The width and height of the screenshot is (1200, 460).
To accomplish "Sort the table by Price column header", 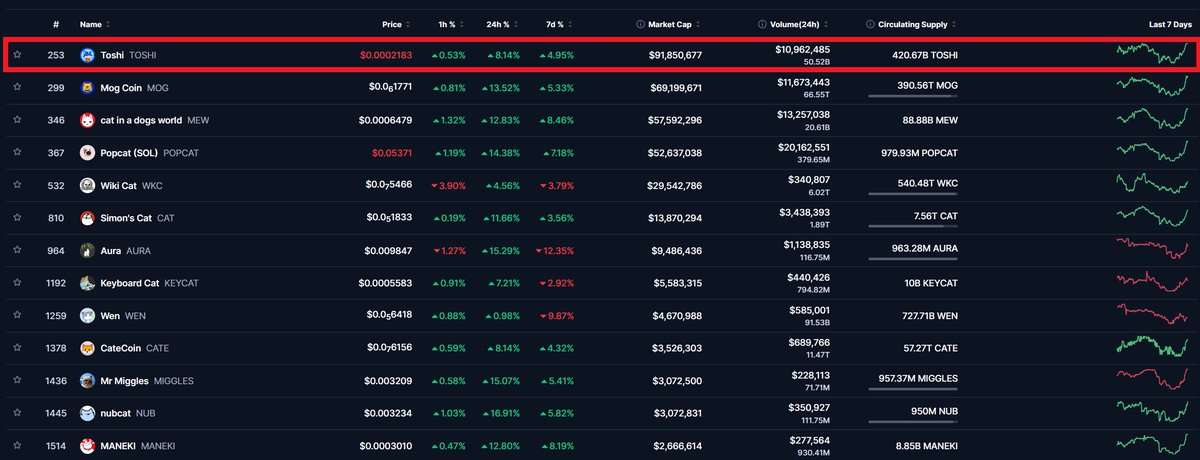I will pos(391,23).
